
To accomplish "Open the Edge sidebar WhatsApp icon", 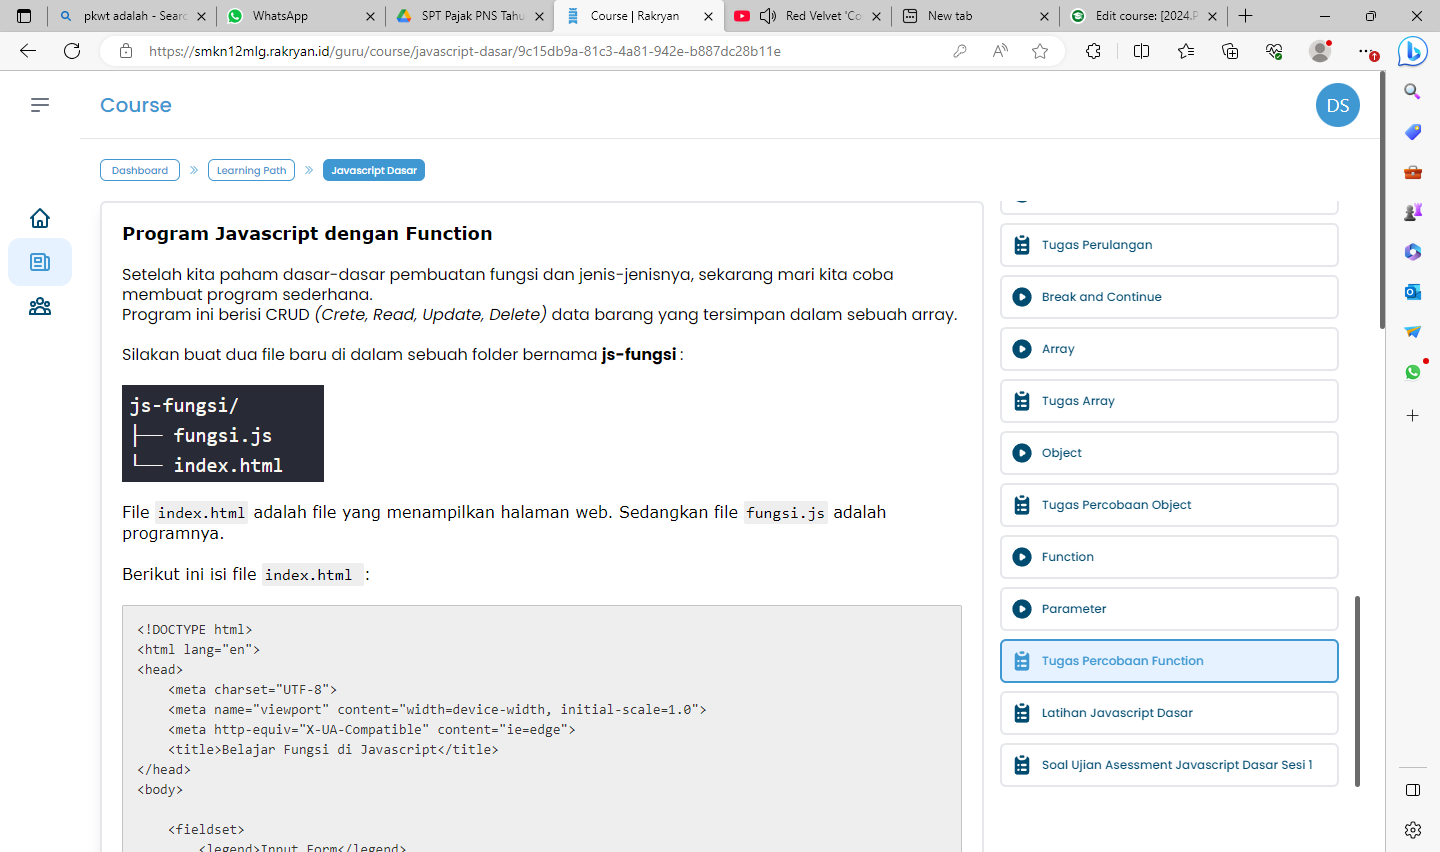I will coord(1412,372).
